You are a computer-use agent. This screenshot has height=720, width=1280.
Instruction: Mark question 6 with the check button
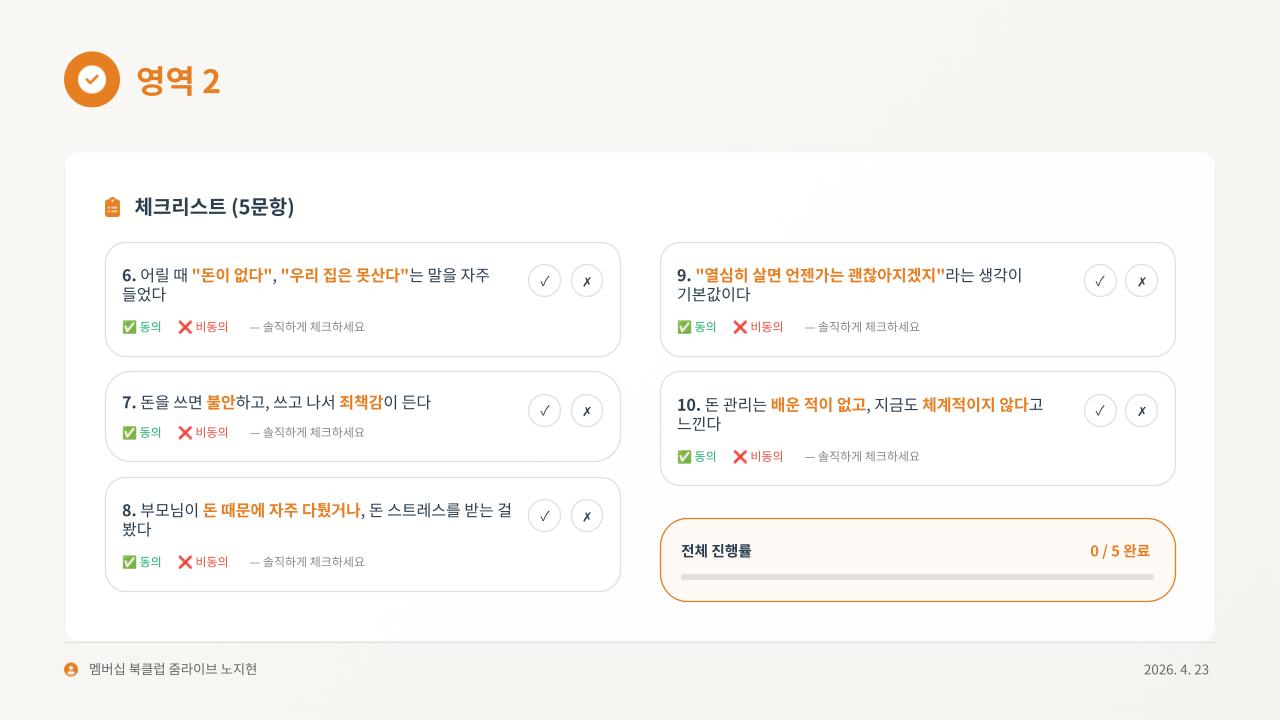pos(544,281)
